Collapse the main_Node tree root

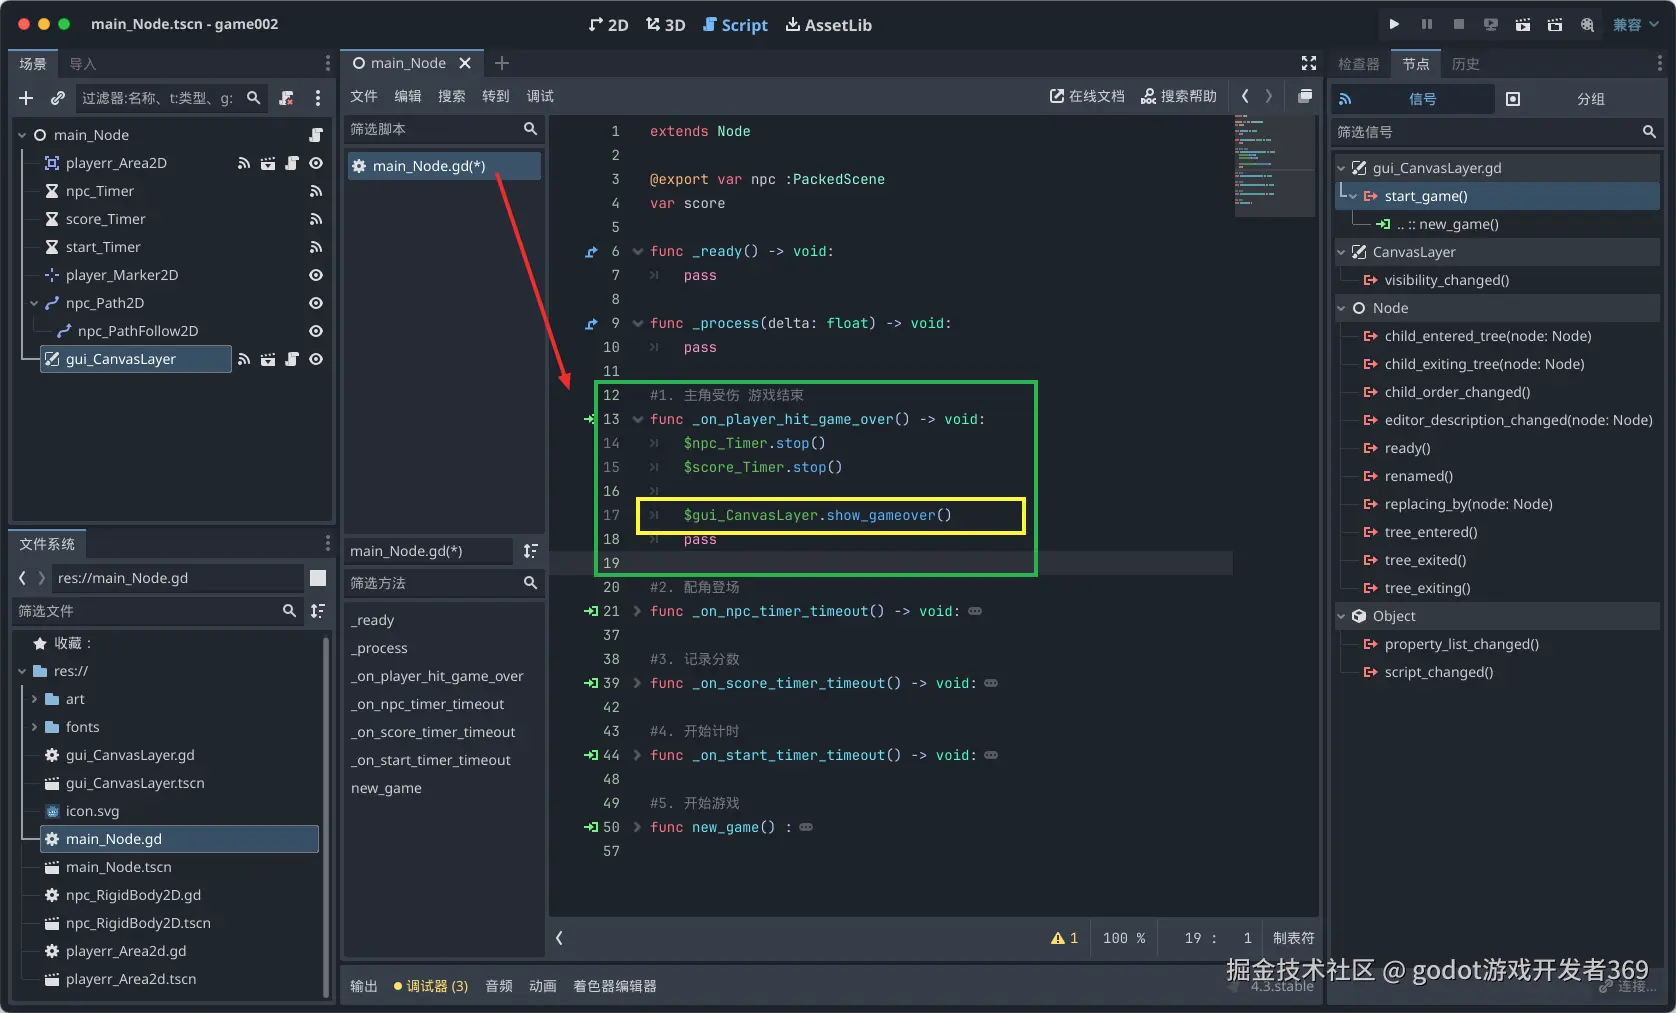(22, 135)
